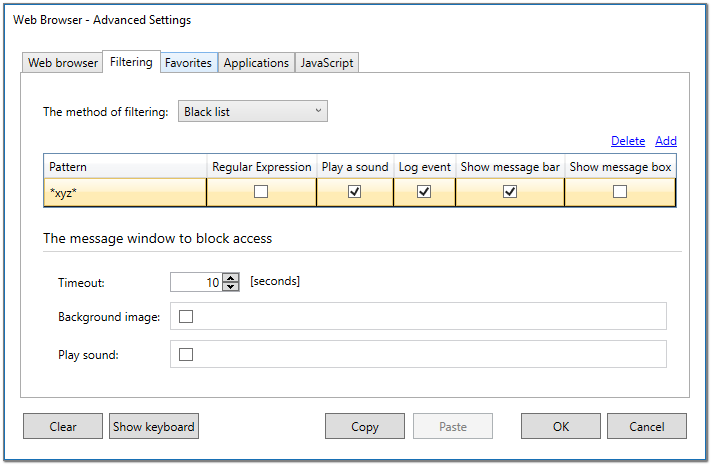Tick the Background image checkbox

(185, 317)
